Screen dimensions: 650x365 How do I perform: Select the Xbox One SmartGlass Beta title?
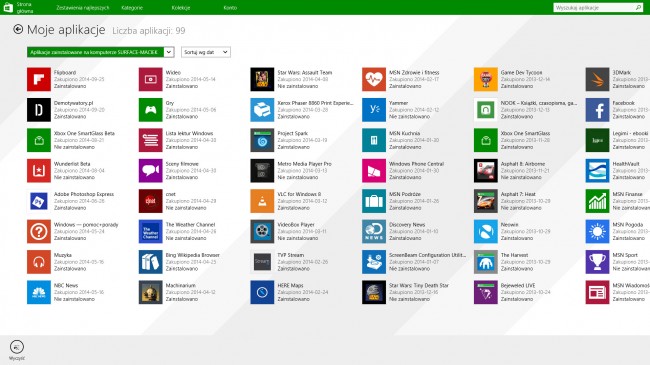84,134
